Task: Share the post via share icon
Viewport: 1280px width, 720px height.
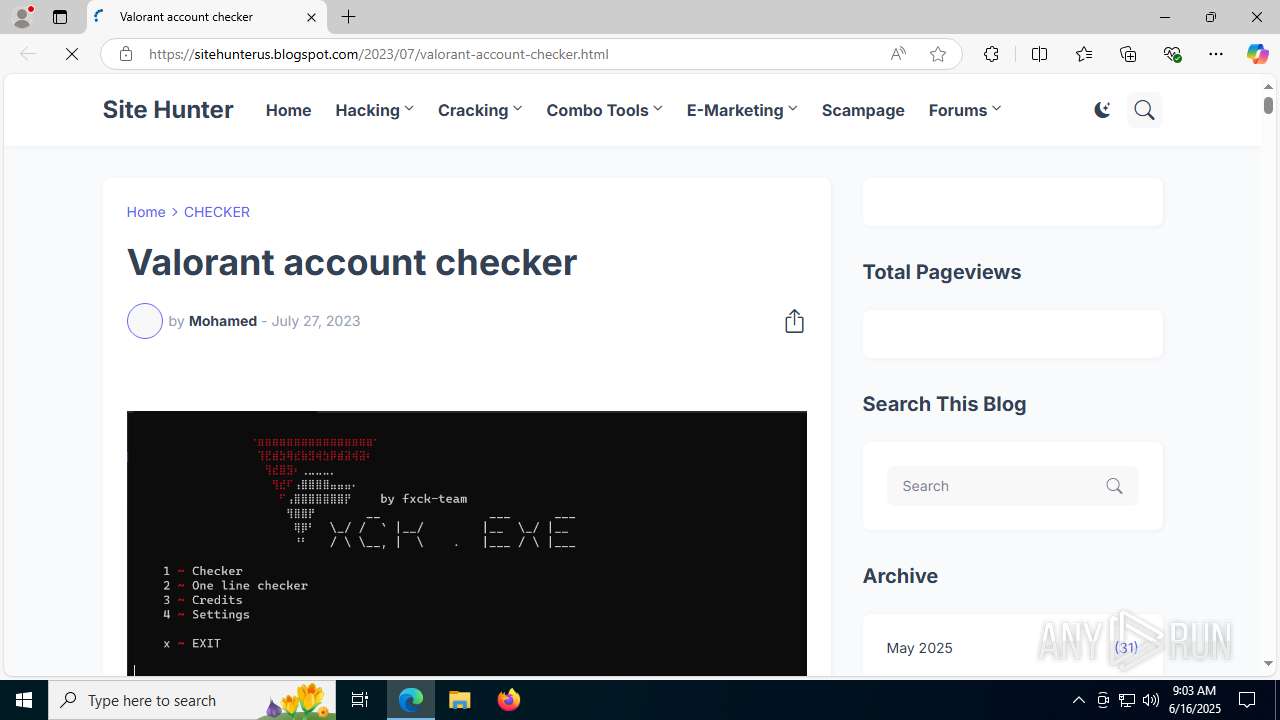Action: 794,321
